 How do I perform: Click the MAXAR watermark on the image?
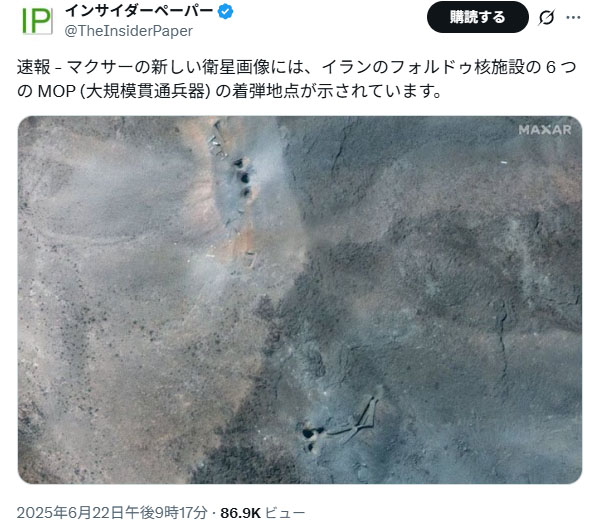(x=545, y=130)
